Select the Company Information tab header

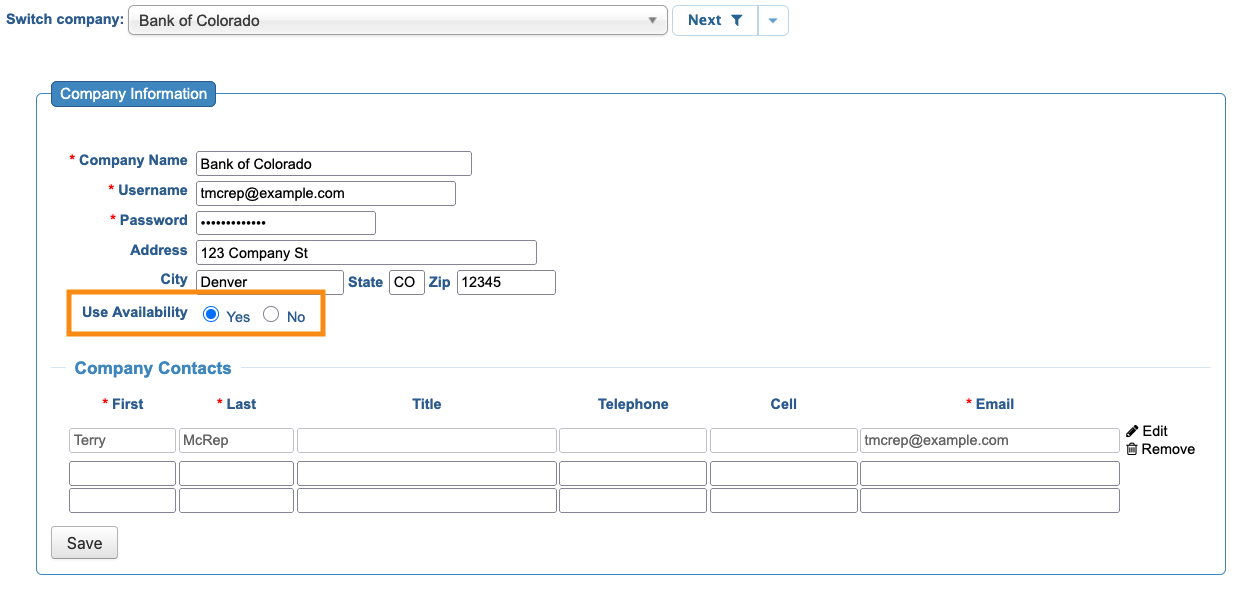pos(133,94)
